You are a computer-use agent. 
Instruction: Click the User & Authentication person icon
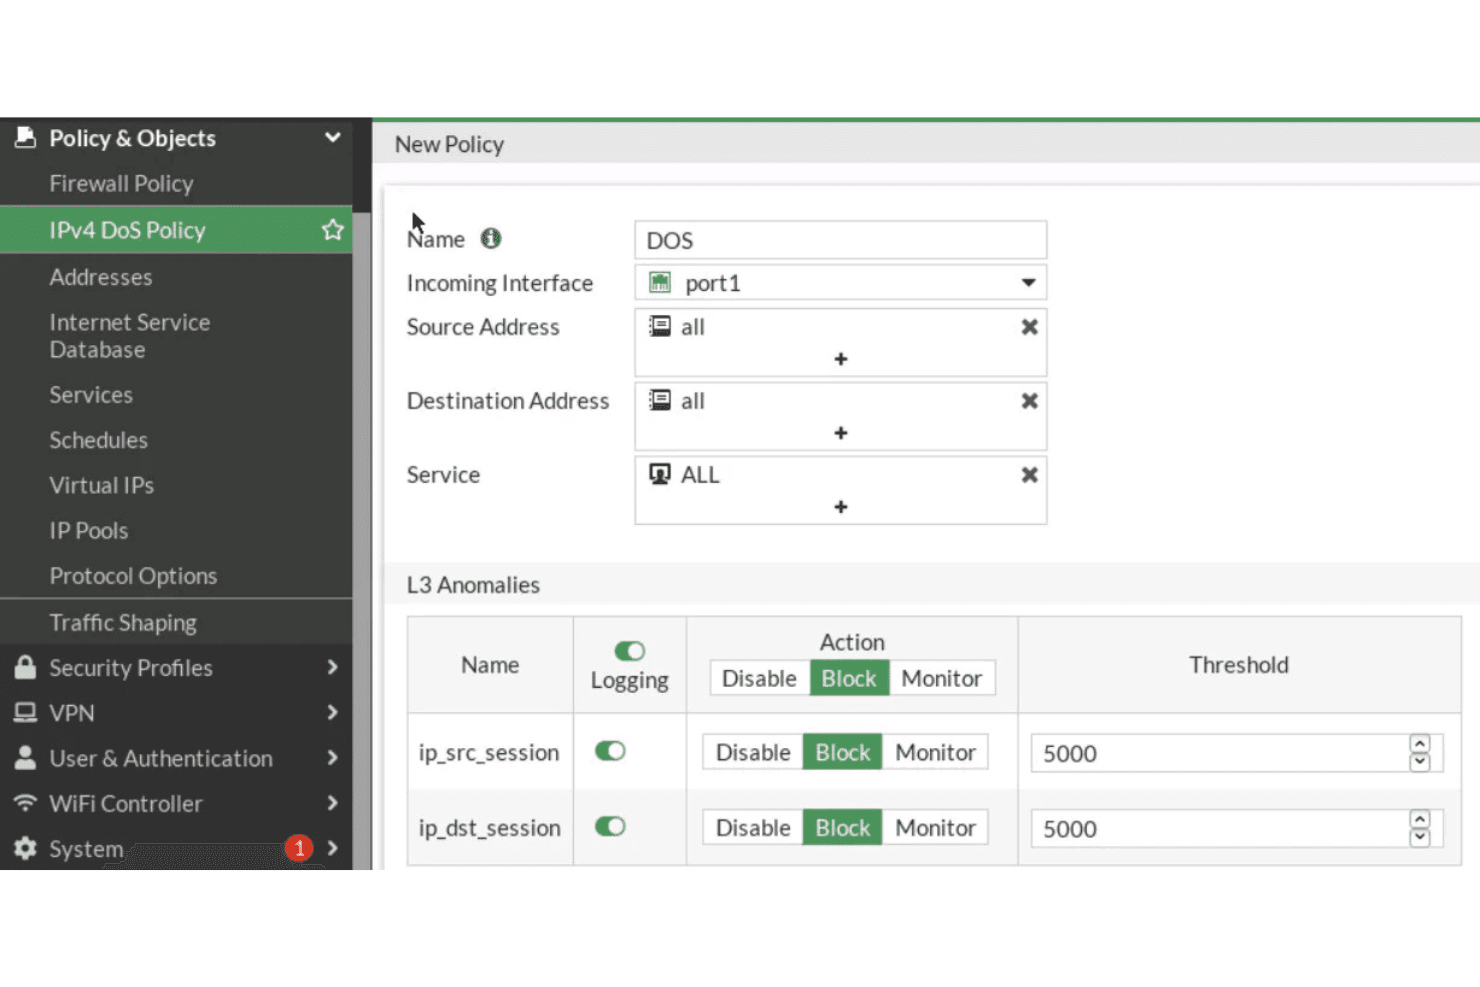point(25,758)
